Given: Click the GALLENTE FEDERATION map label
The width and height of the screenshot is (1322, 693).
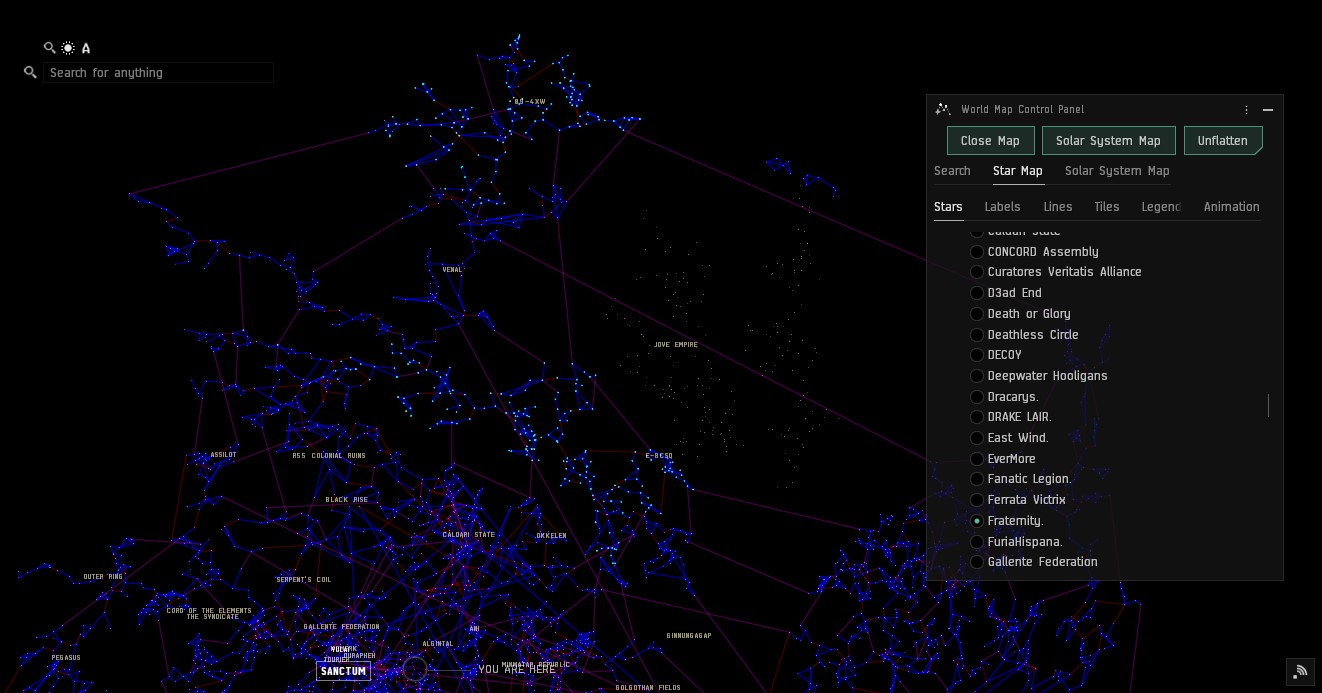Looking at the screenshot, I should tap(342, 627).
